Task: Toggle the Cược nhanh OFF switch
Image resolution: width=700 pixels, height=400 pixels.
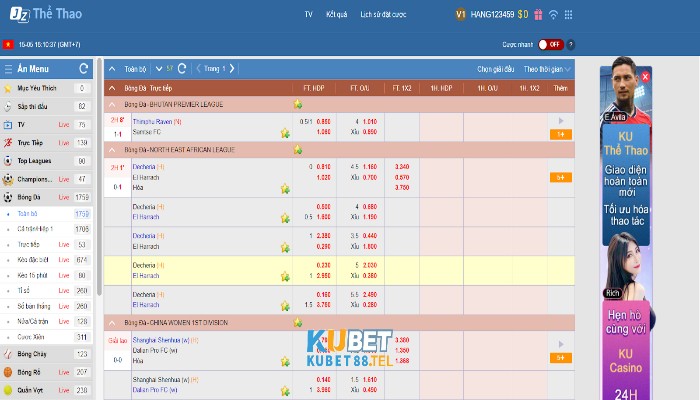Action: tap(550, 45)
